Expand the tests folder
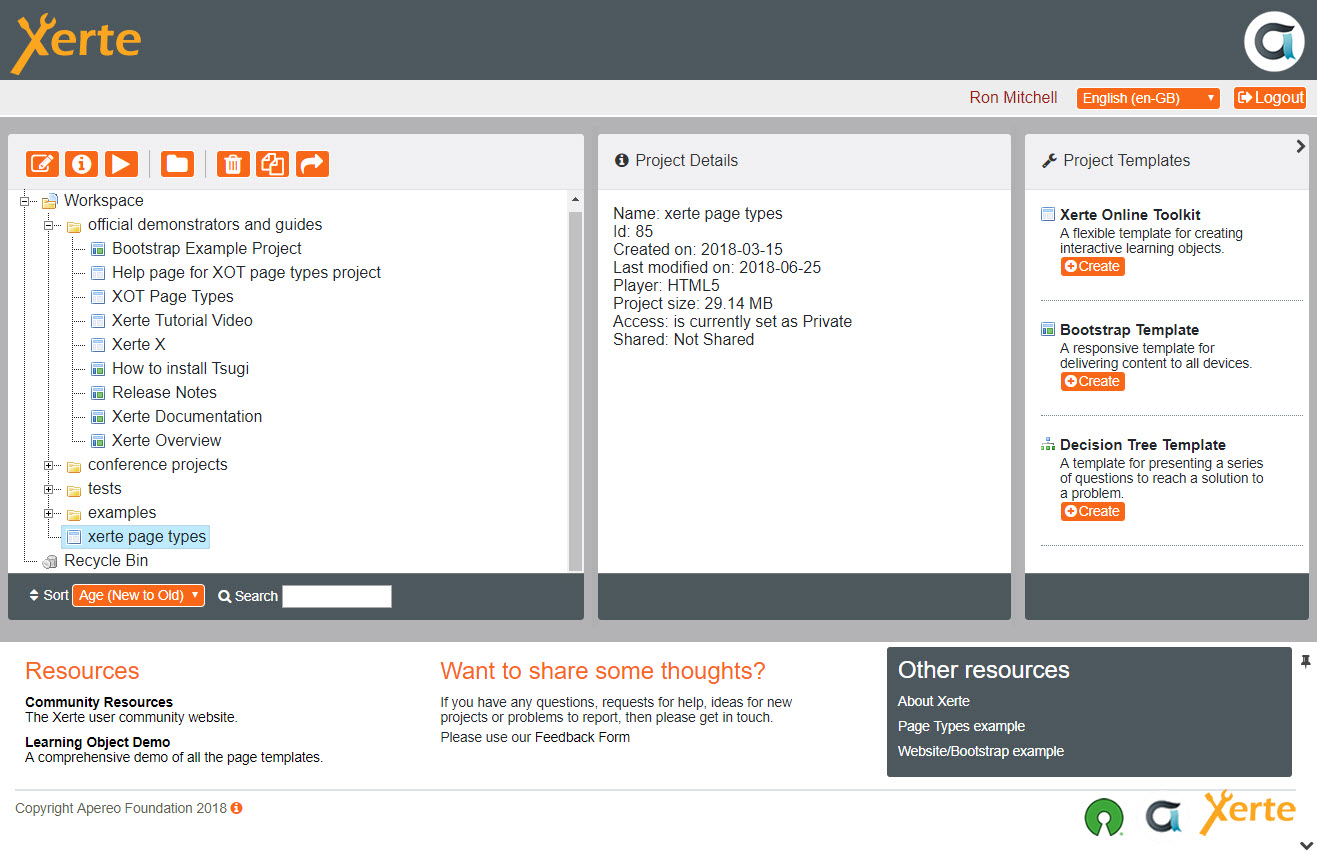This screenshot has width=1317, height=856. [48, 489]
